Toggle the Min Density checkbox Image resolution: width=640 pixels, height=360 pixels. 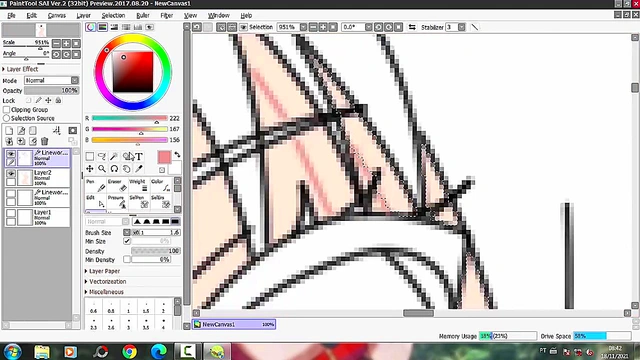click(127, 259)
